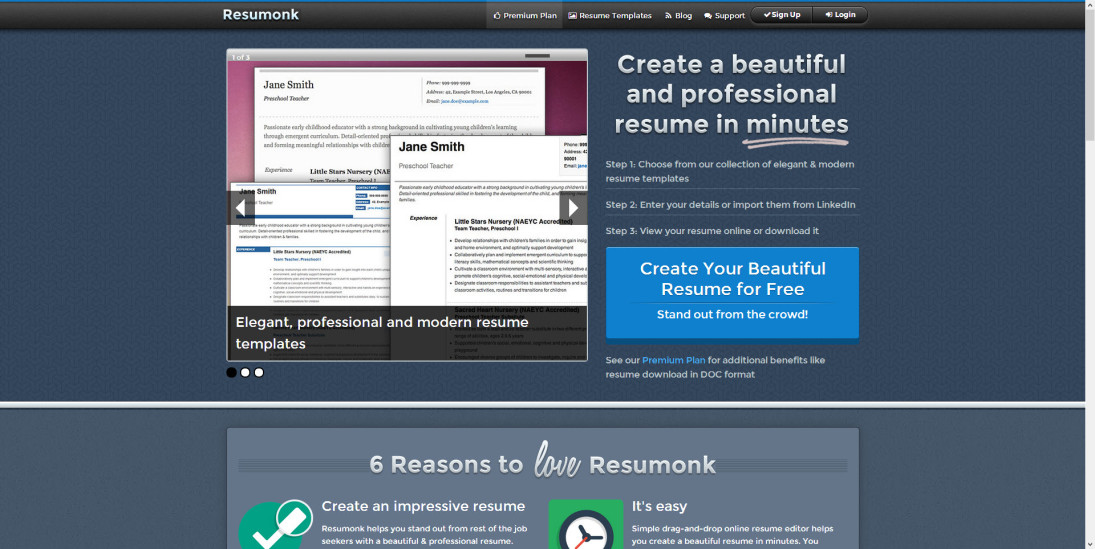
Task: Click the 'Create an impressive resume' heading
Action: (x=423, y=506)
